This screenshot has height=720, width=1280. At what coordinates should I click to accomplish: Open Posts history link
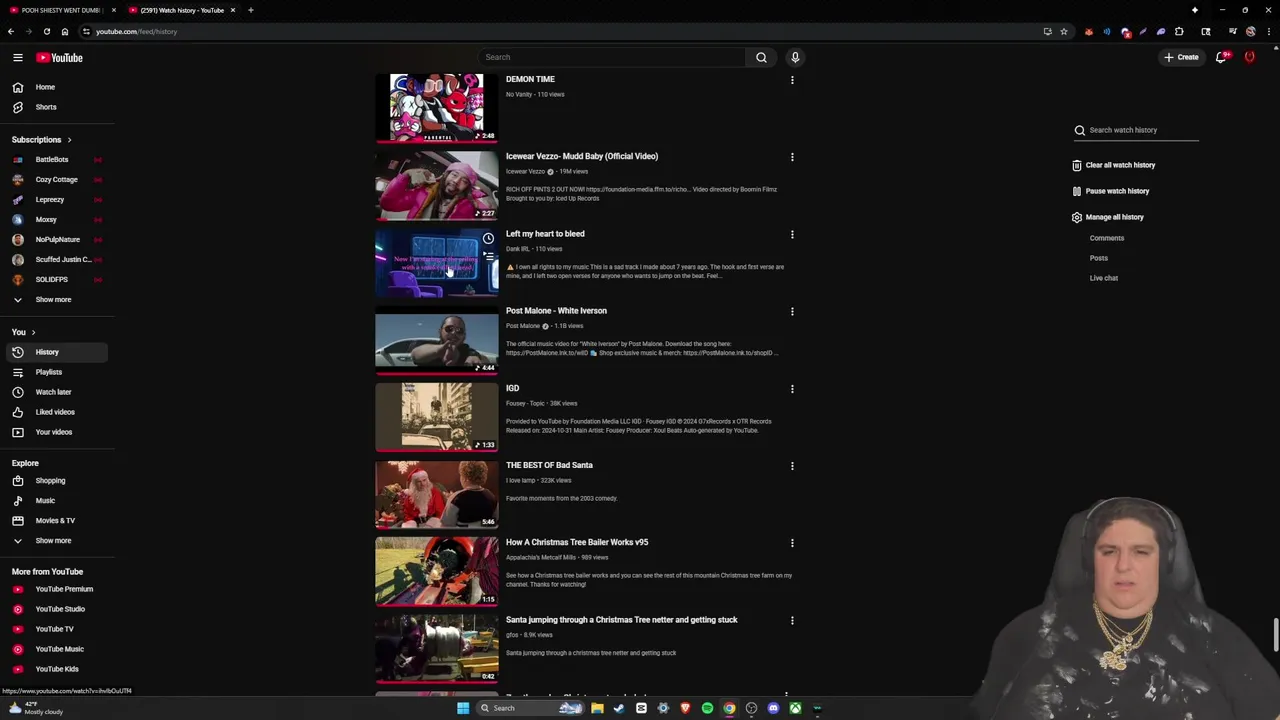(x=1099, y=258)
